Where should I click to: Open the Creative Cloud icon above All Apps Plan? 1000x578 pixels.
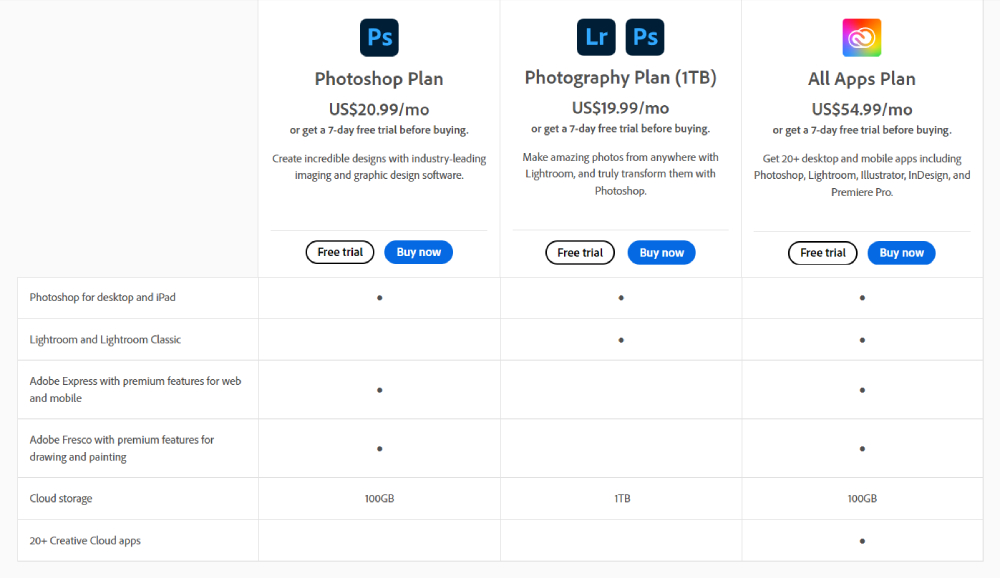coord(861,37)
